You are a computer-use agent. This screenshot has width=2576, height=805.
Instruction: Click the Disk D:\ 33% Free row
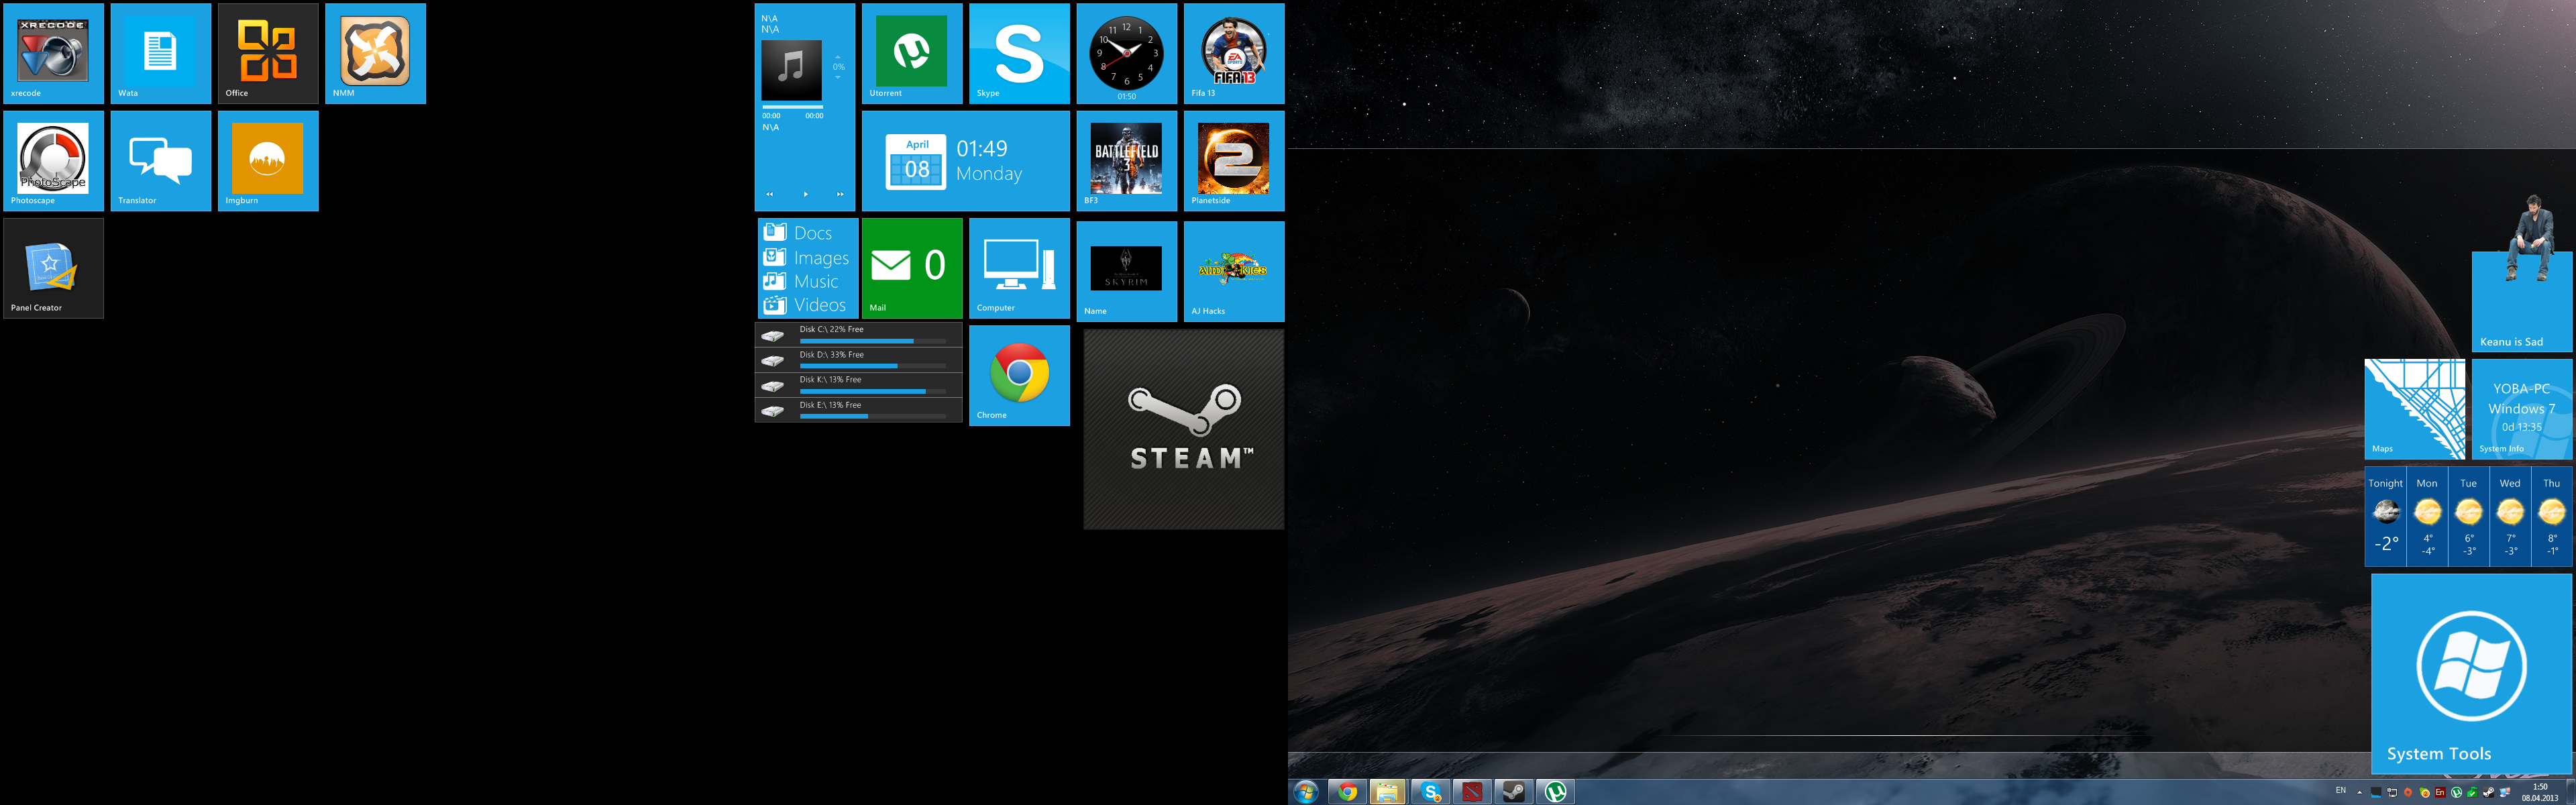coord(858,360)
